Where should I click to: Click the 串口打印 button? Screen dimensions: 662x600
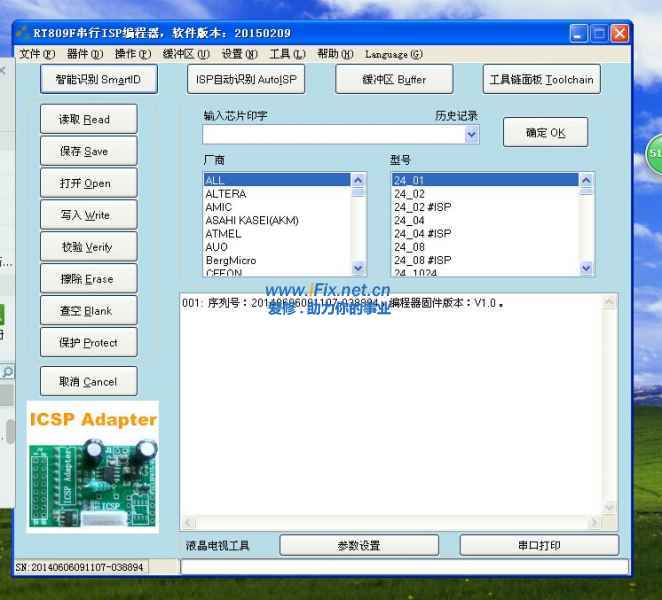pos(539,545)
